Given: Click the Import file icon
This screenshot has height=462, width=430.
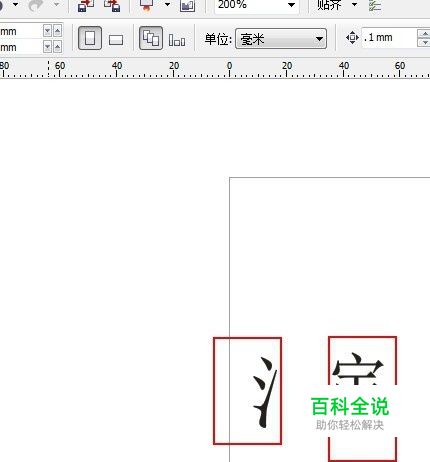Looking at the screenshot, I should coord(86,5).
